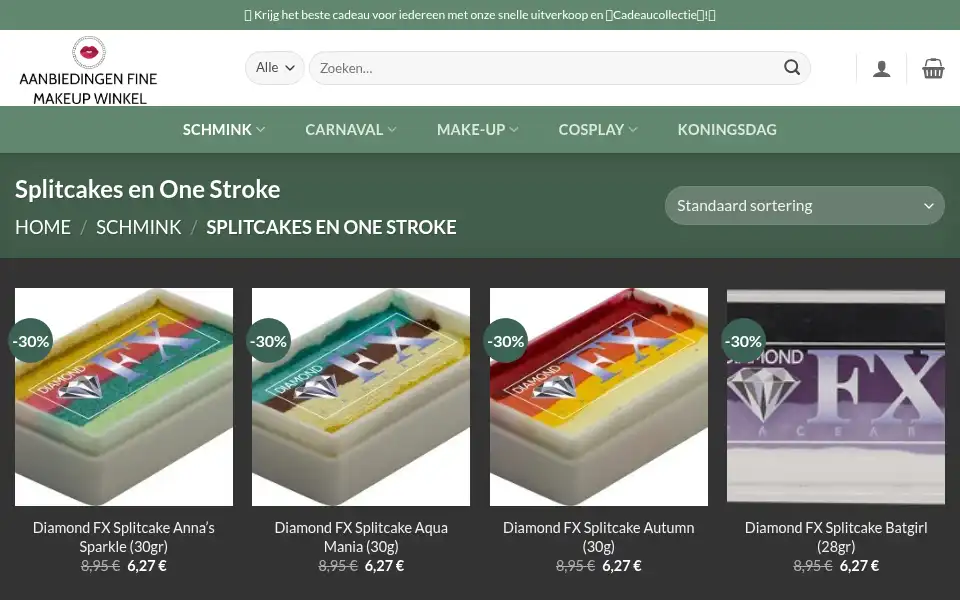Open Diamond FX Splitcake Aqua Mania title

(361, 537)
